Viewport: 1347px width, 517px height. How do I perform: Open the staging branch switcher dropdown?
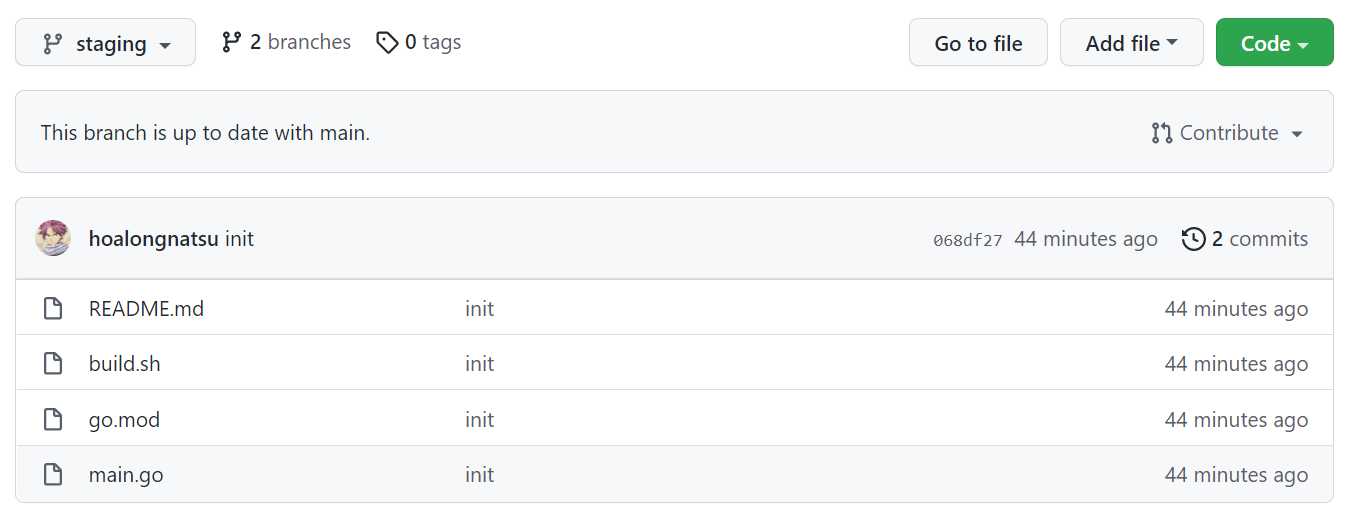click(105, 43)
